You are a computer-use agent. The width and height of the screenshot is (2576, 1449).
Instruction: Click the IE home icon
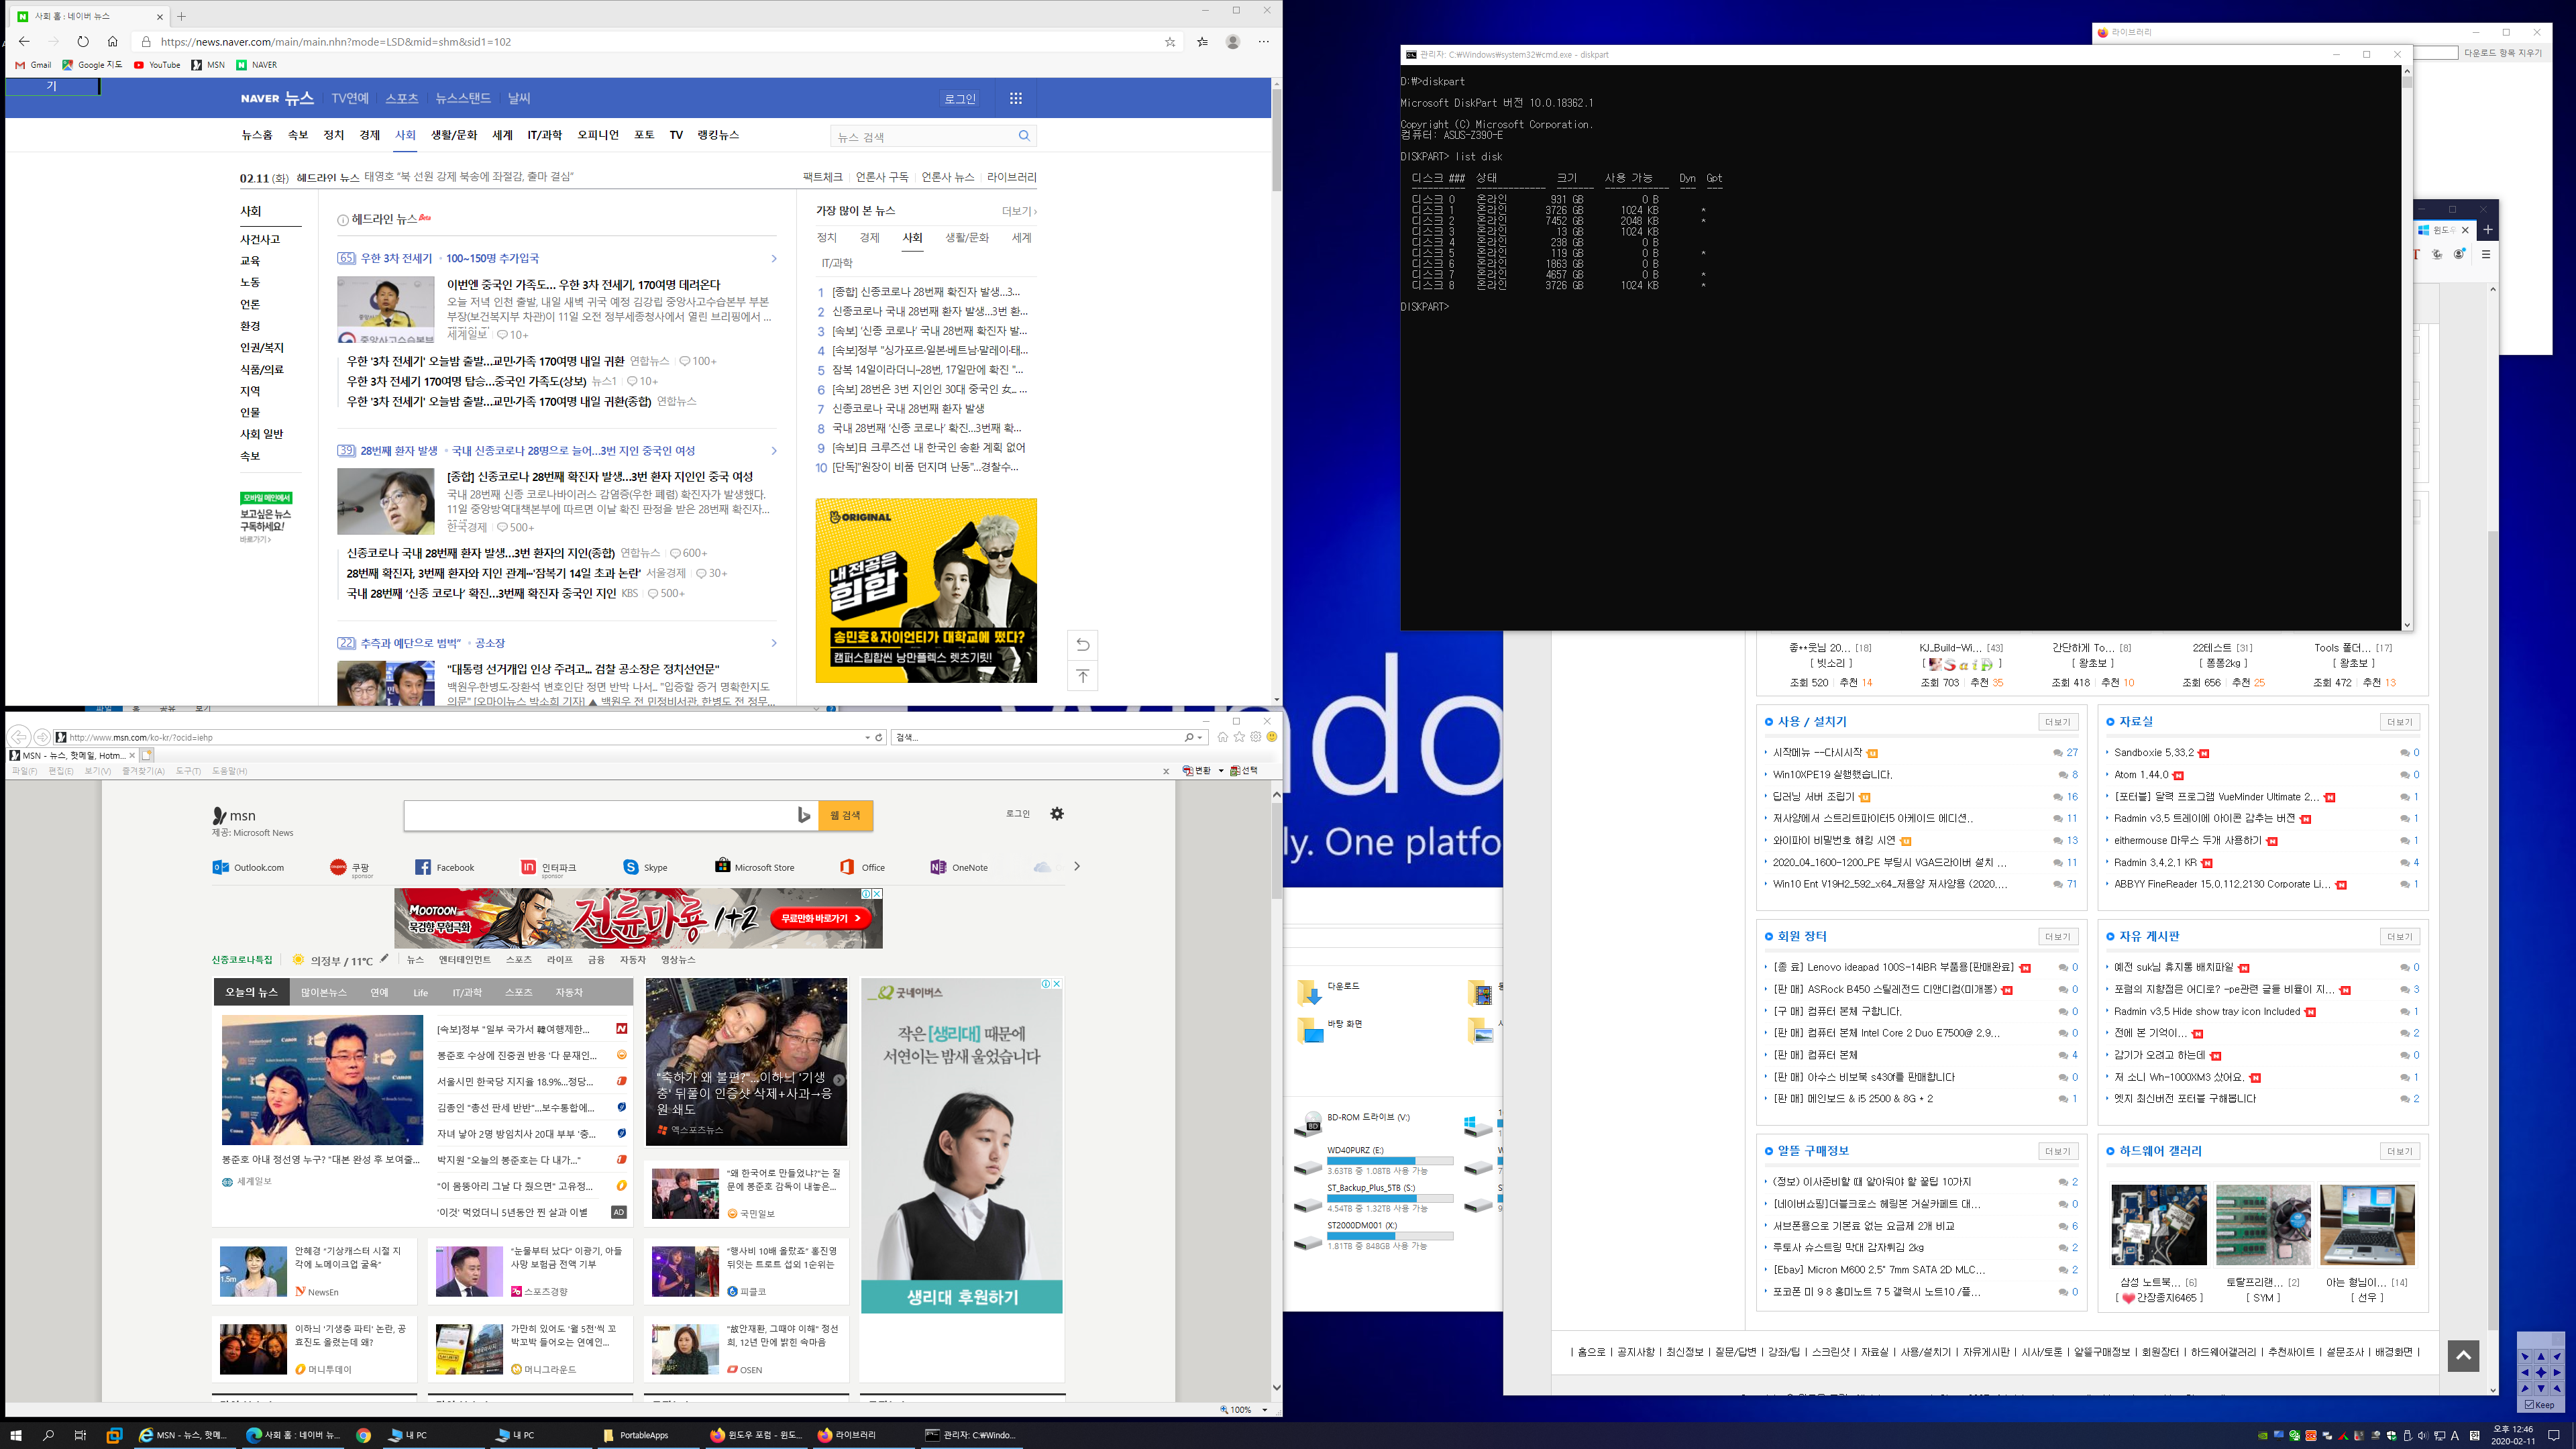click(1222, 737)
